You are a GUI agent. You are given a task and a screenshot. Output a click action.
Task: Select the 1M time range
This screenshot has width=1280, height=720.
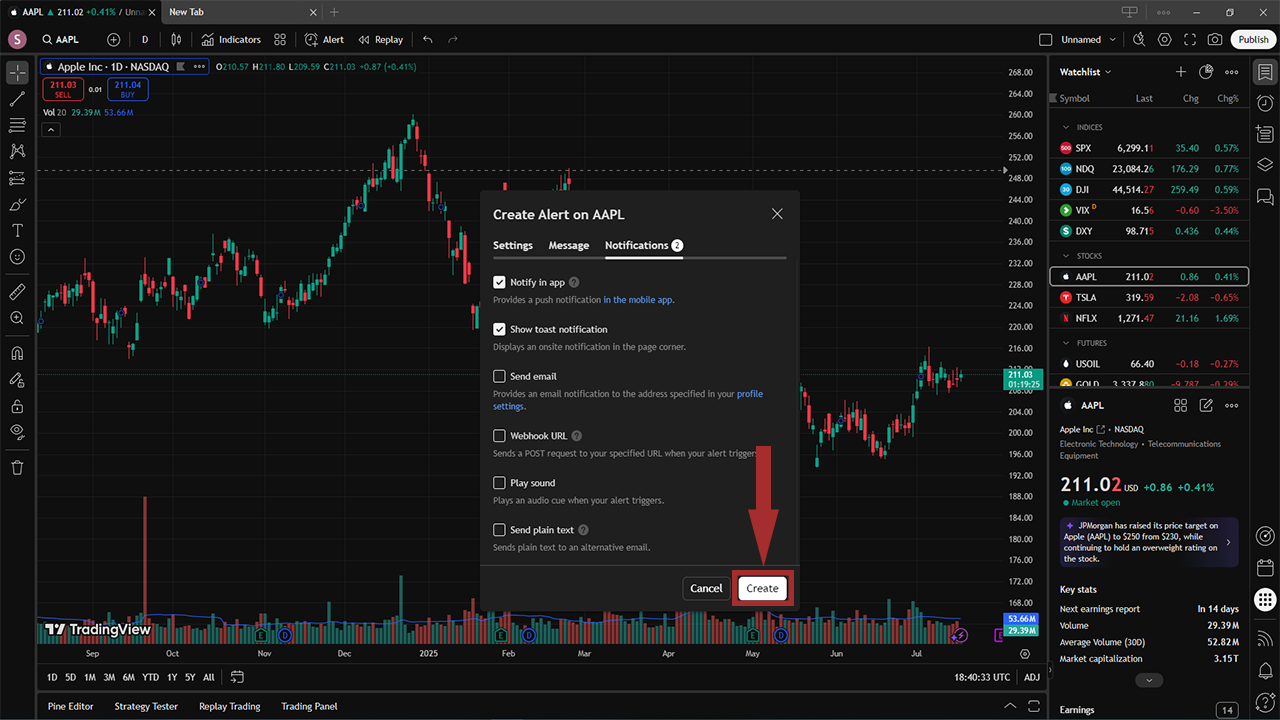click(x=90, y=677)
